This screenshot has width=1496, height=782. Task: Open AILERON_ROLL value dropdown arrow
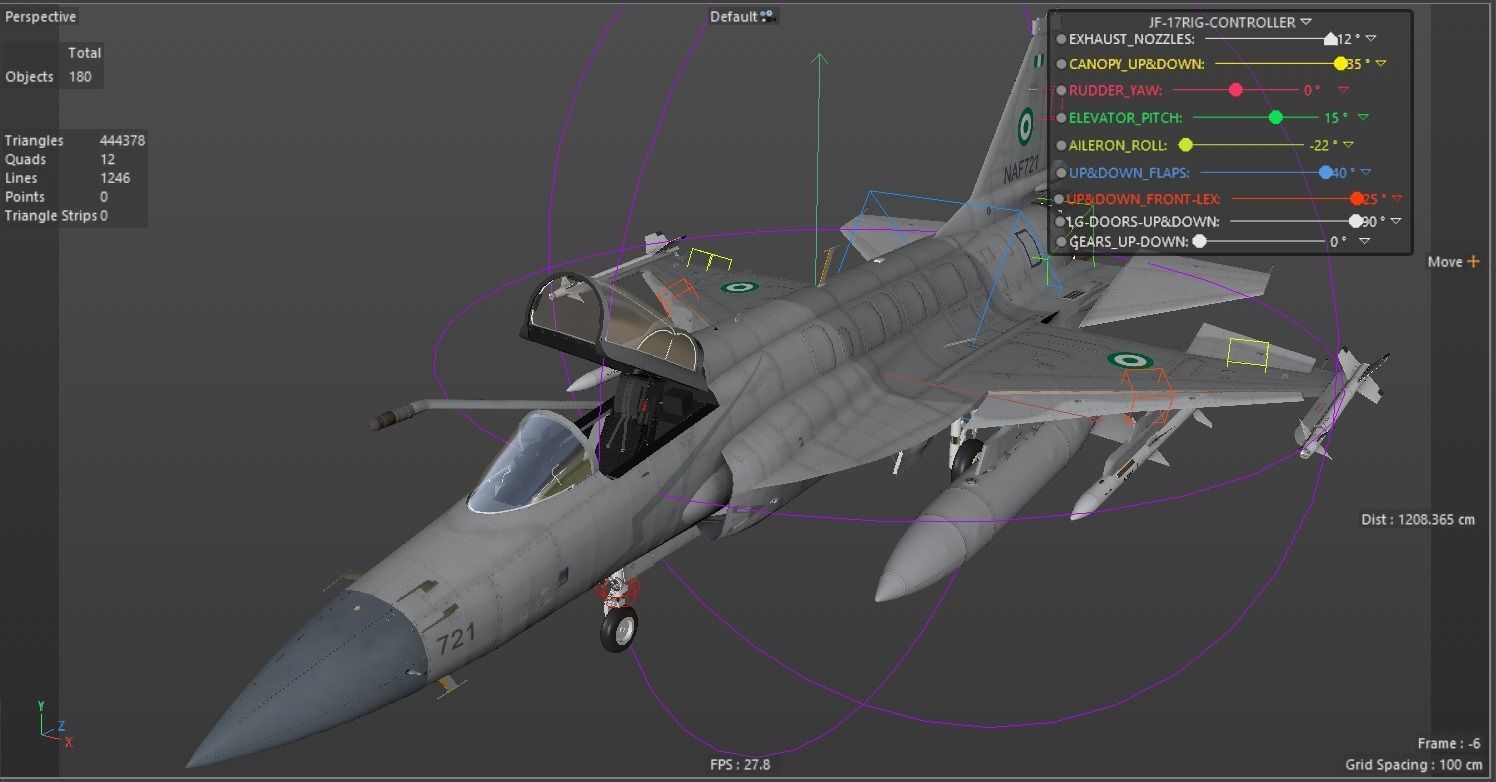click(1349, 145)
